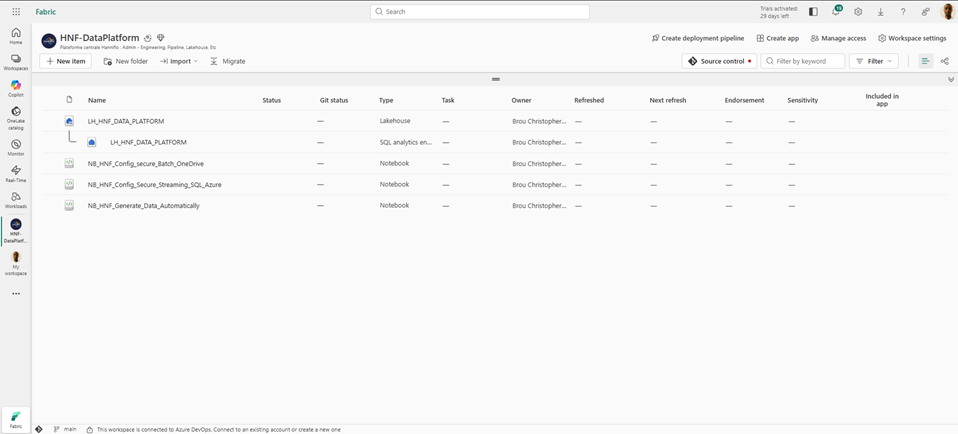Screen dimensions: 958x434
Task: Expand the collapsed header chevron at right
Action: [951, 80]
